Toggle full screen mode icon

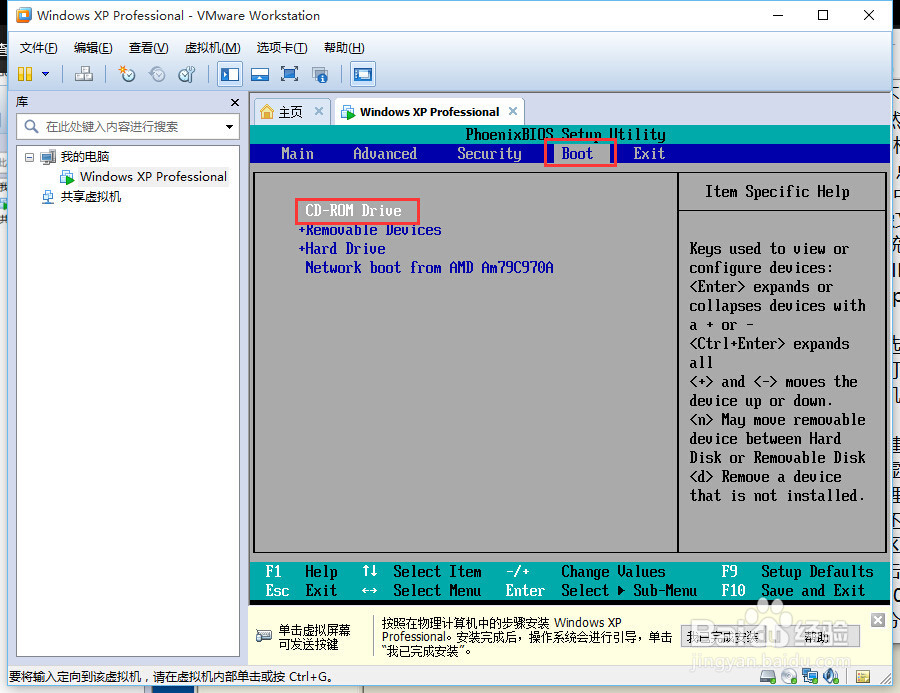[x=288, y=74]
